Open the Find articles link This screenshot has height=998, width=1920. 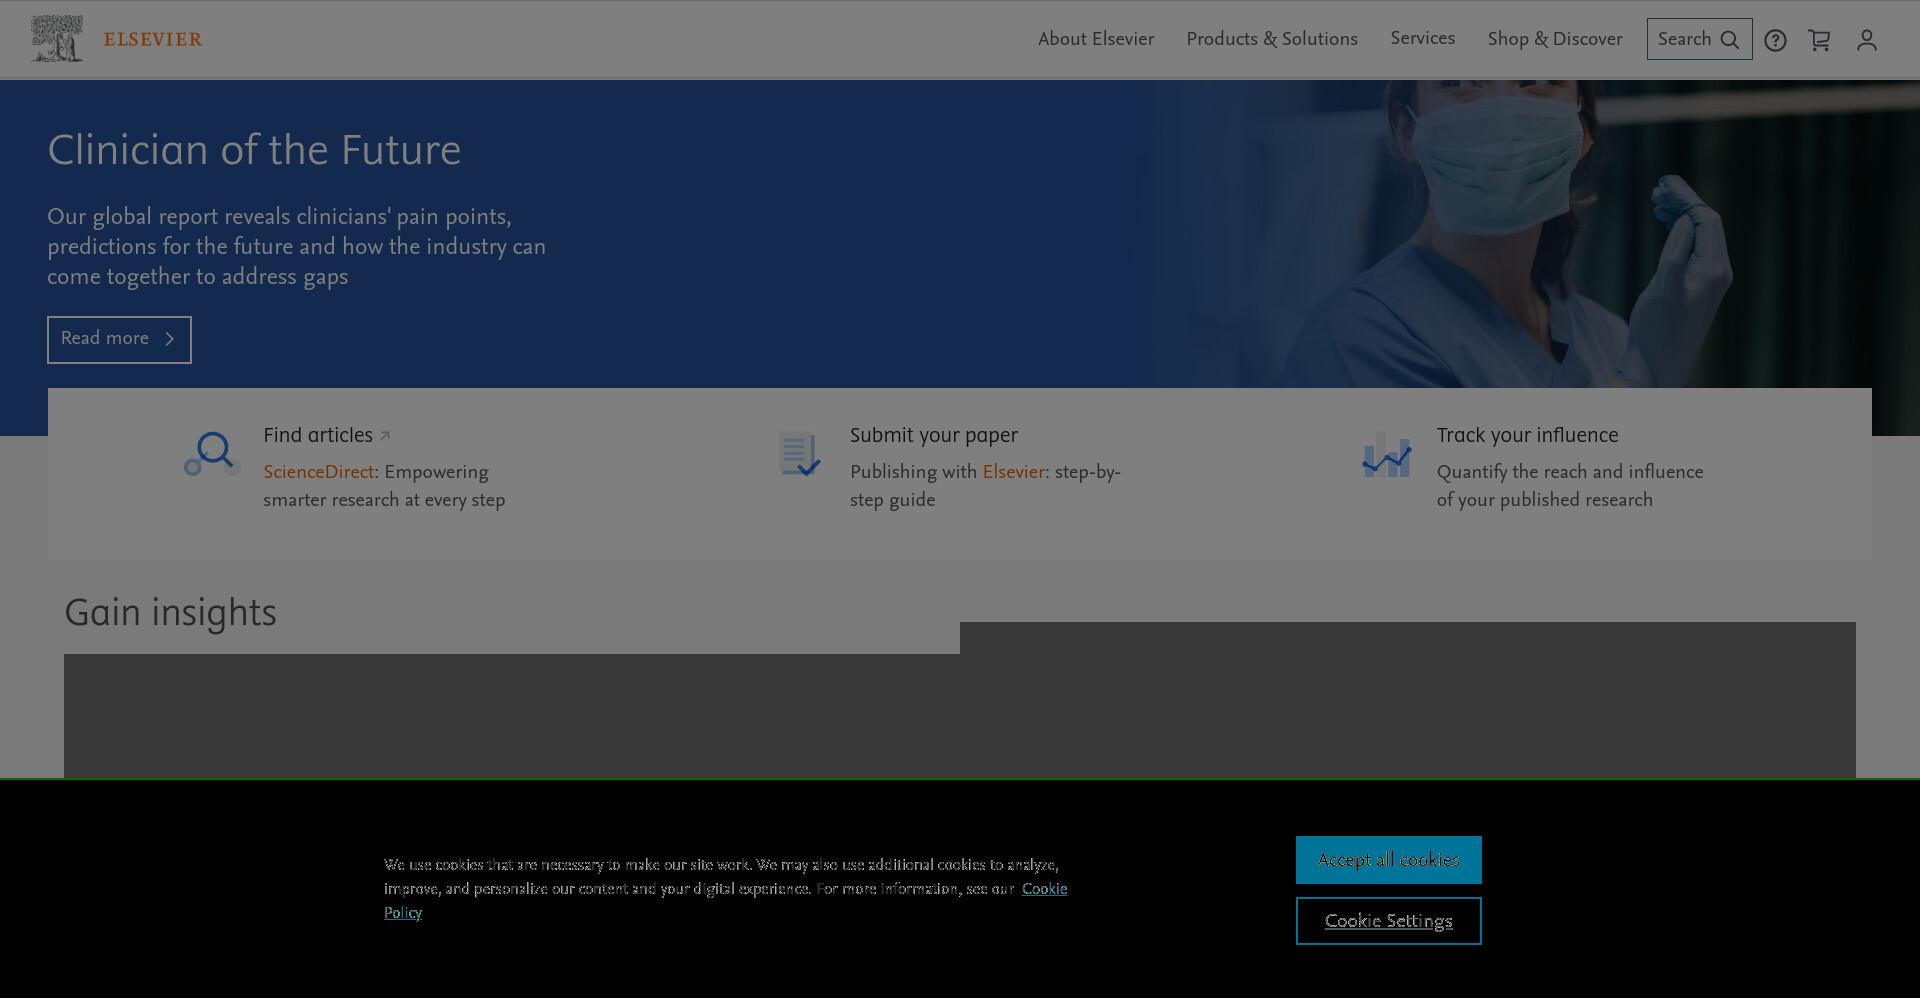(318, 435)
